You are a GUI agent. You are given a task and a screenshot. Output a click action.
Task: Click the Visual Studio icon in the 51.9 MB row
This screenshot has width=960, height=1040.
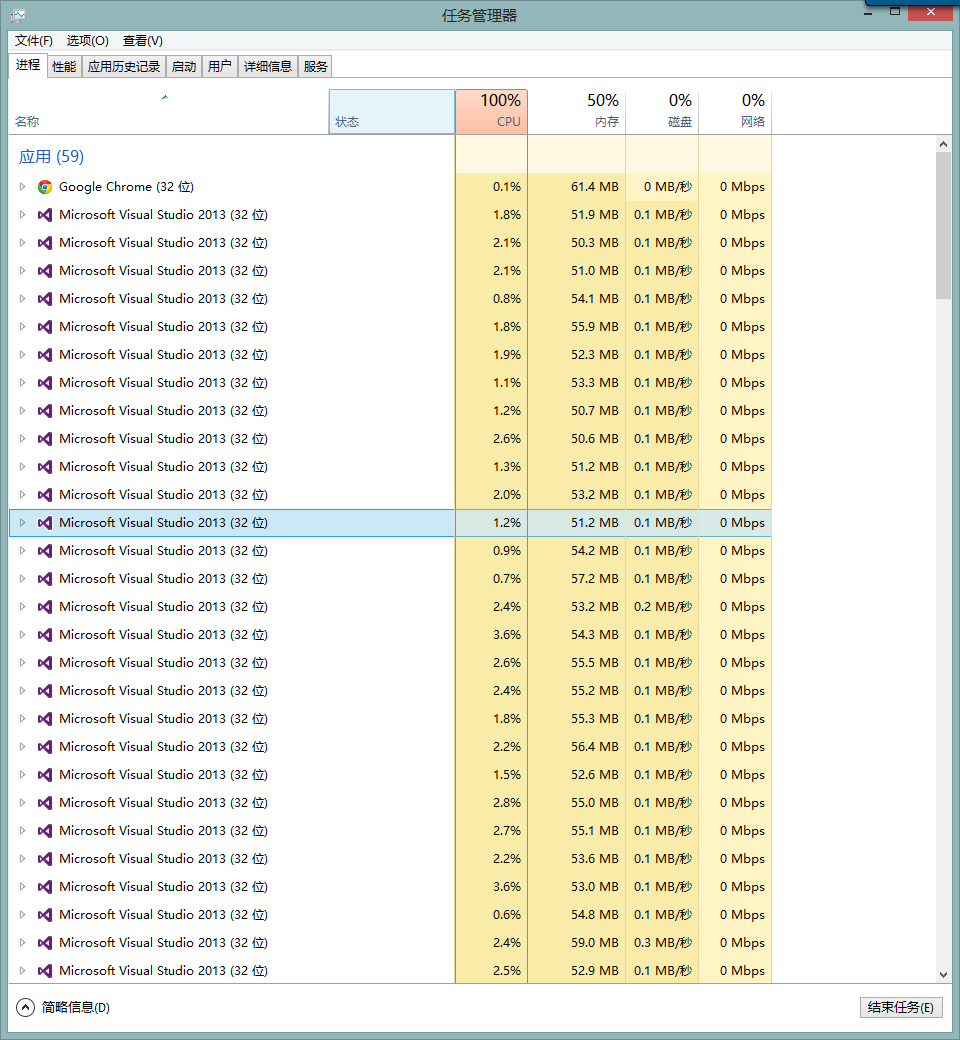[x=44, y=215]
